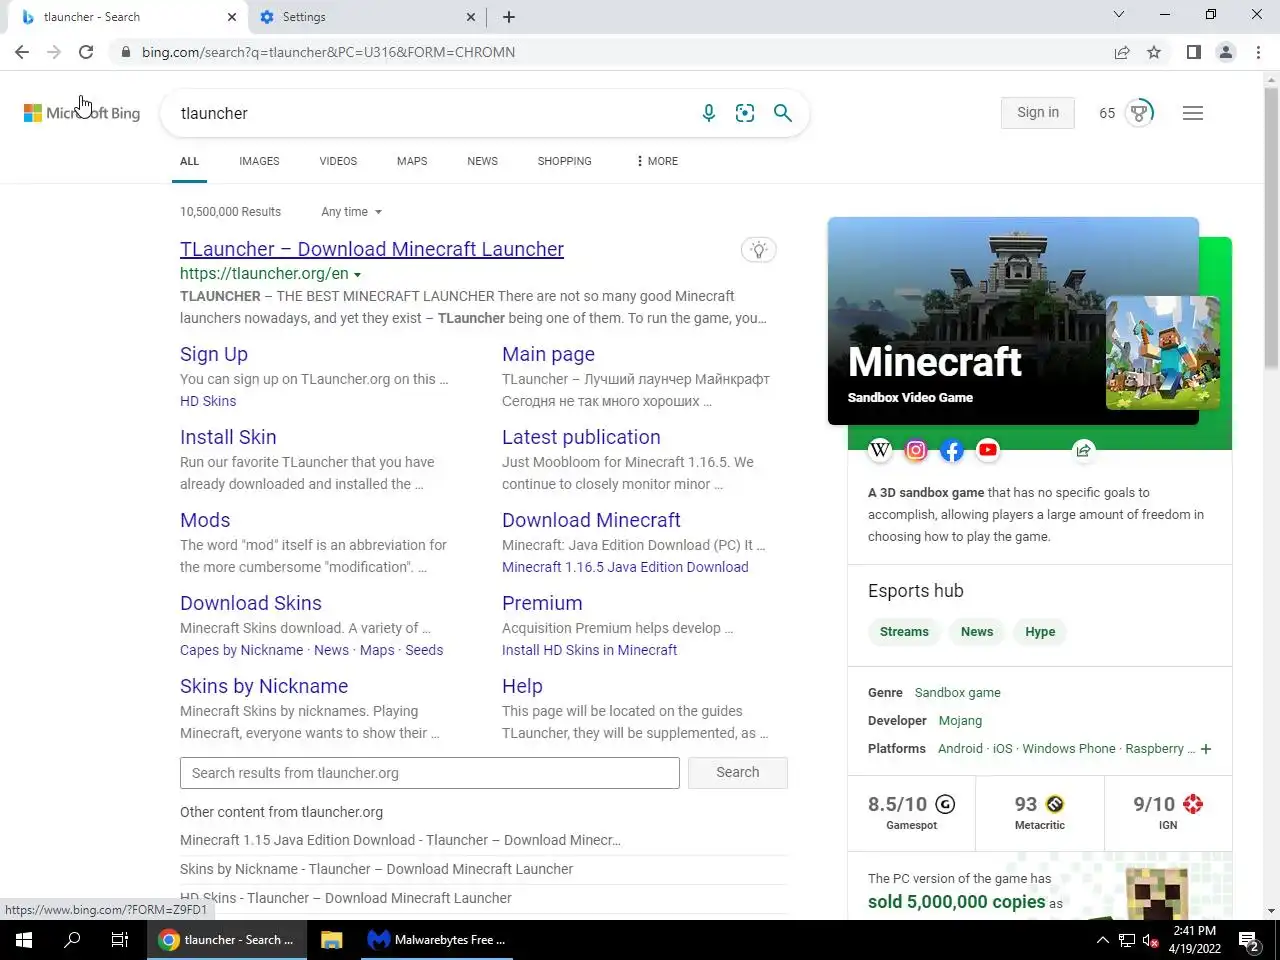Reload the page with refresh icon
Screen dimensions: 1280x960
(86, 52)
